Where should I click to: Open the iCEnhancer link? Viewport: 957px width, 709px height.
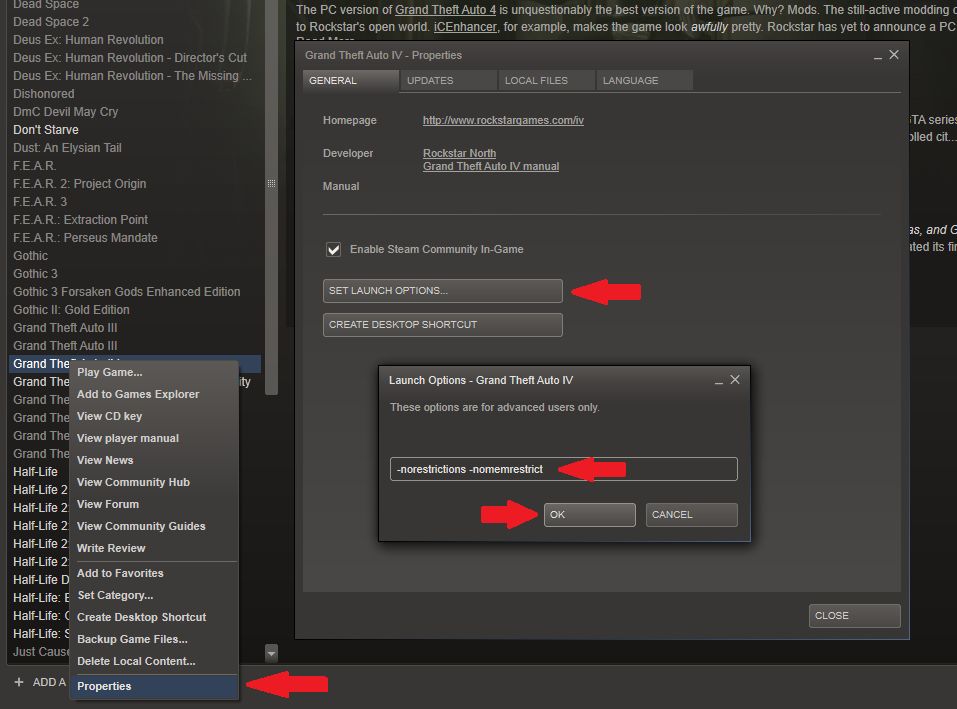coord(465,27)
